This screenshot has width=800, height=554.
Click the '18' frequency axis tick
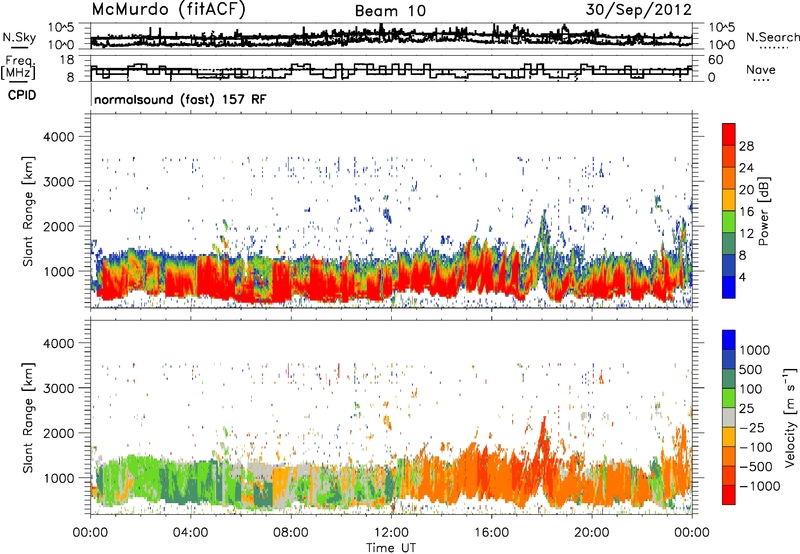tap(67, 60)
